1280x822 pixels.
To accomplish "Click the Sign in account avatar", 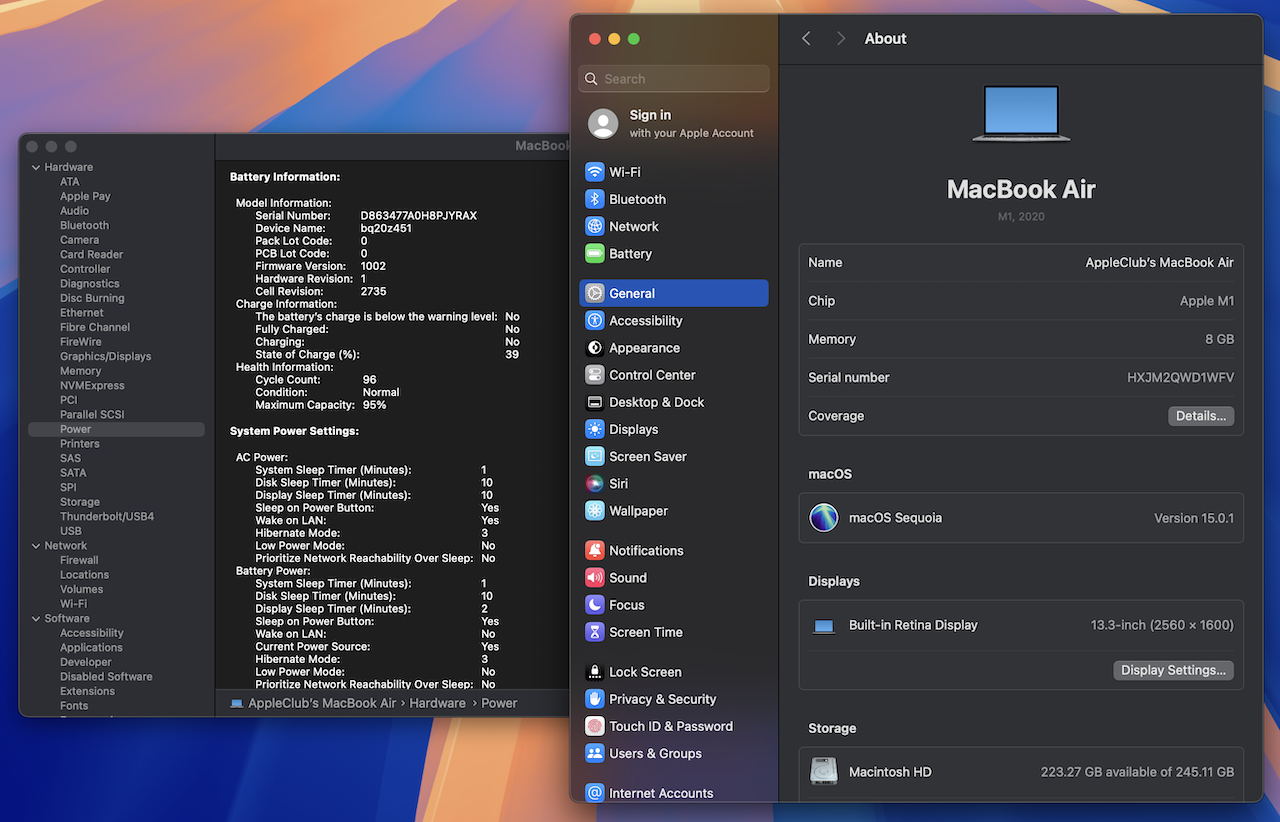I will point(603,123).
